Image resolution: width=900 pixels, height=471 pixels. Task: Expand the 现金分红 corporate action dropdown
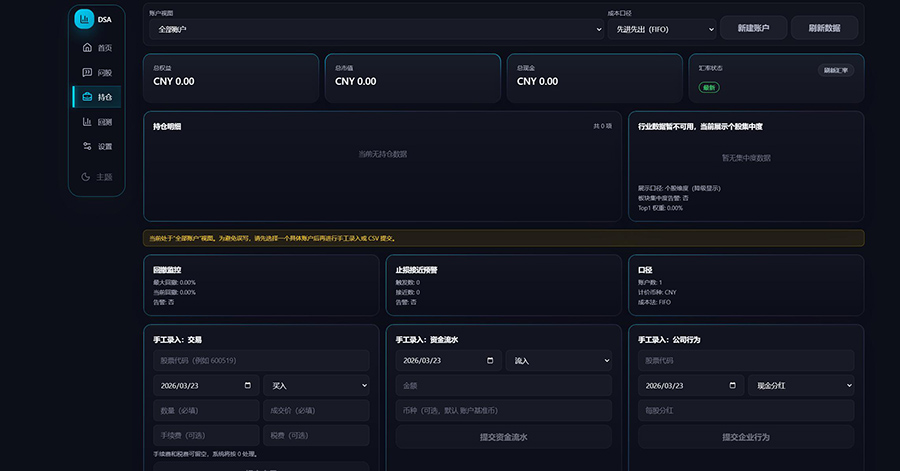point(800,385)
